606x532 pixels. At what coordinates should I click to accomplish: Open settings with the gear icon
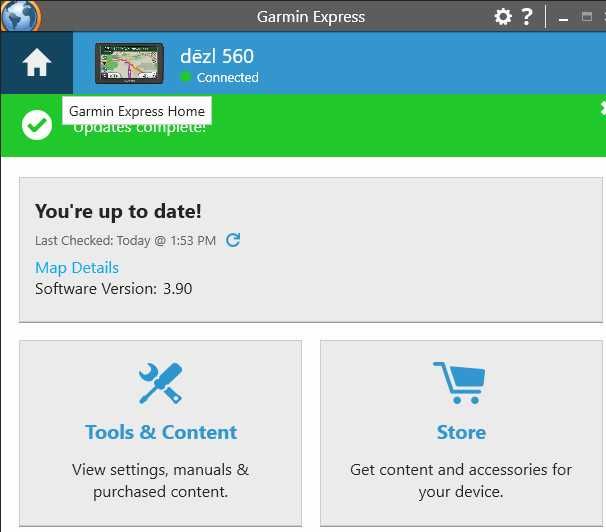(503, 17)
